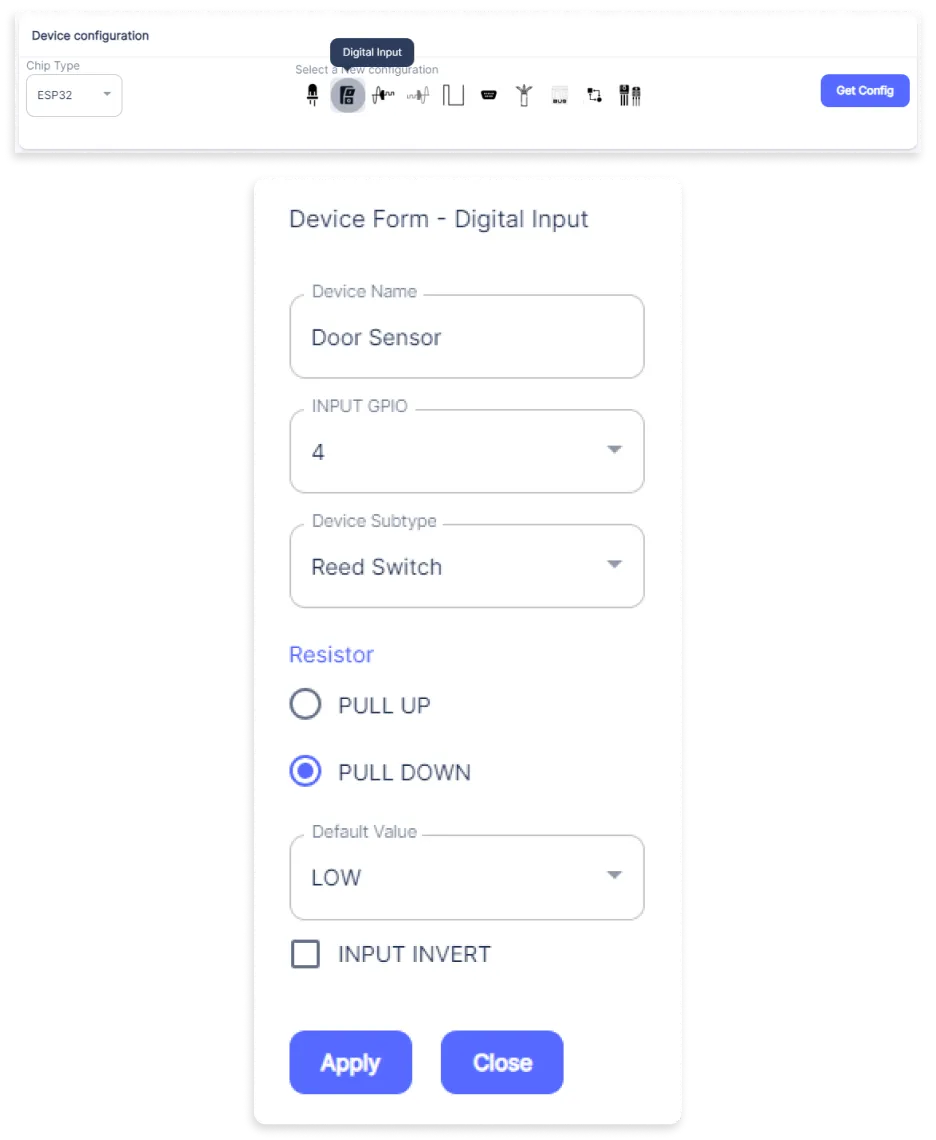This screenshot has width=936, height=1140.
Task: Click the waveform icon beside Digital Input icon
Action: click(x=382, y=96)
